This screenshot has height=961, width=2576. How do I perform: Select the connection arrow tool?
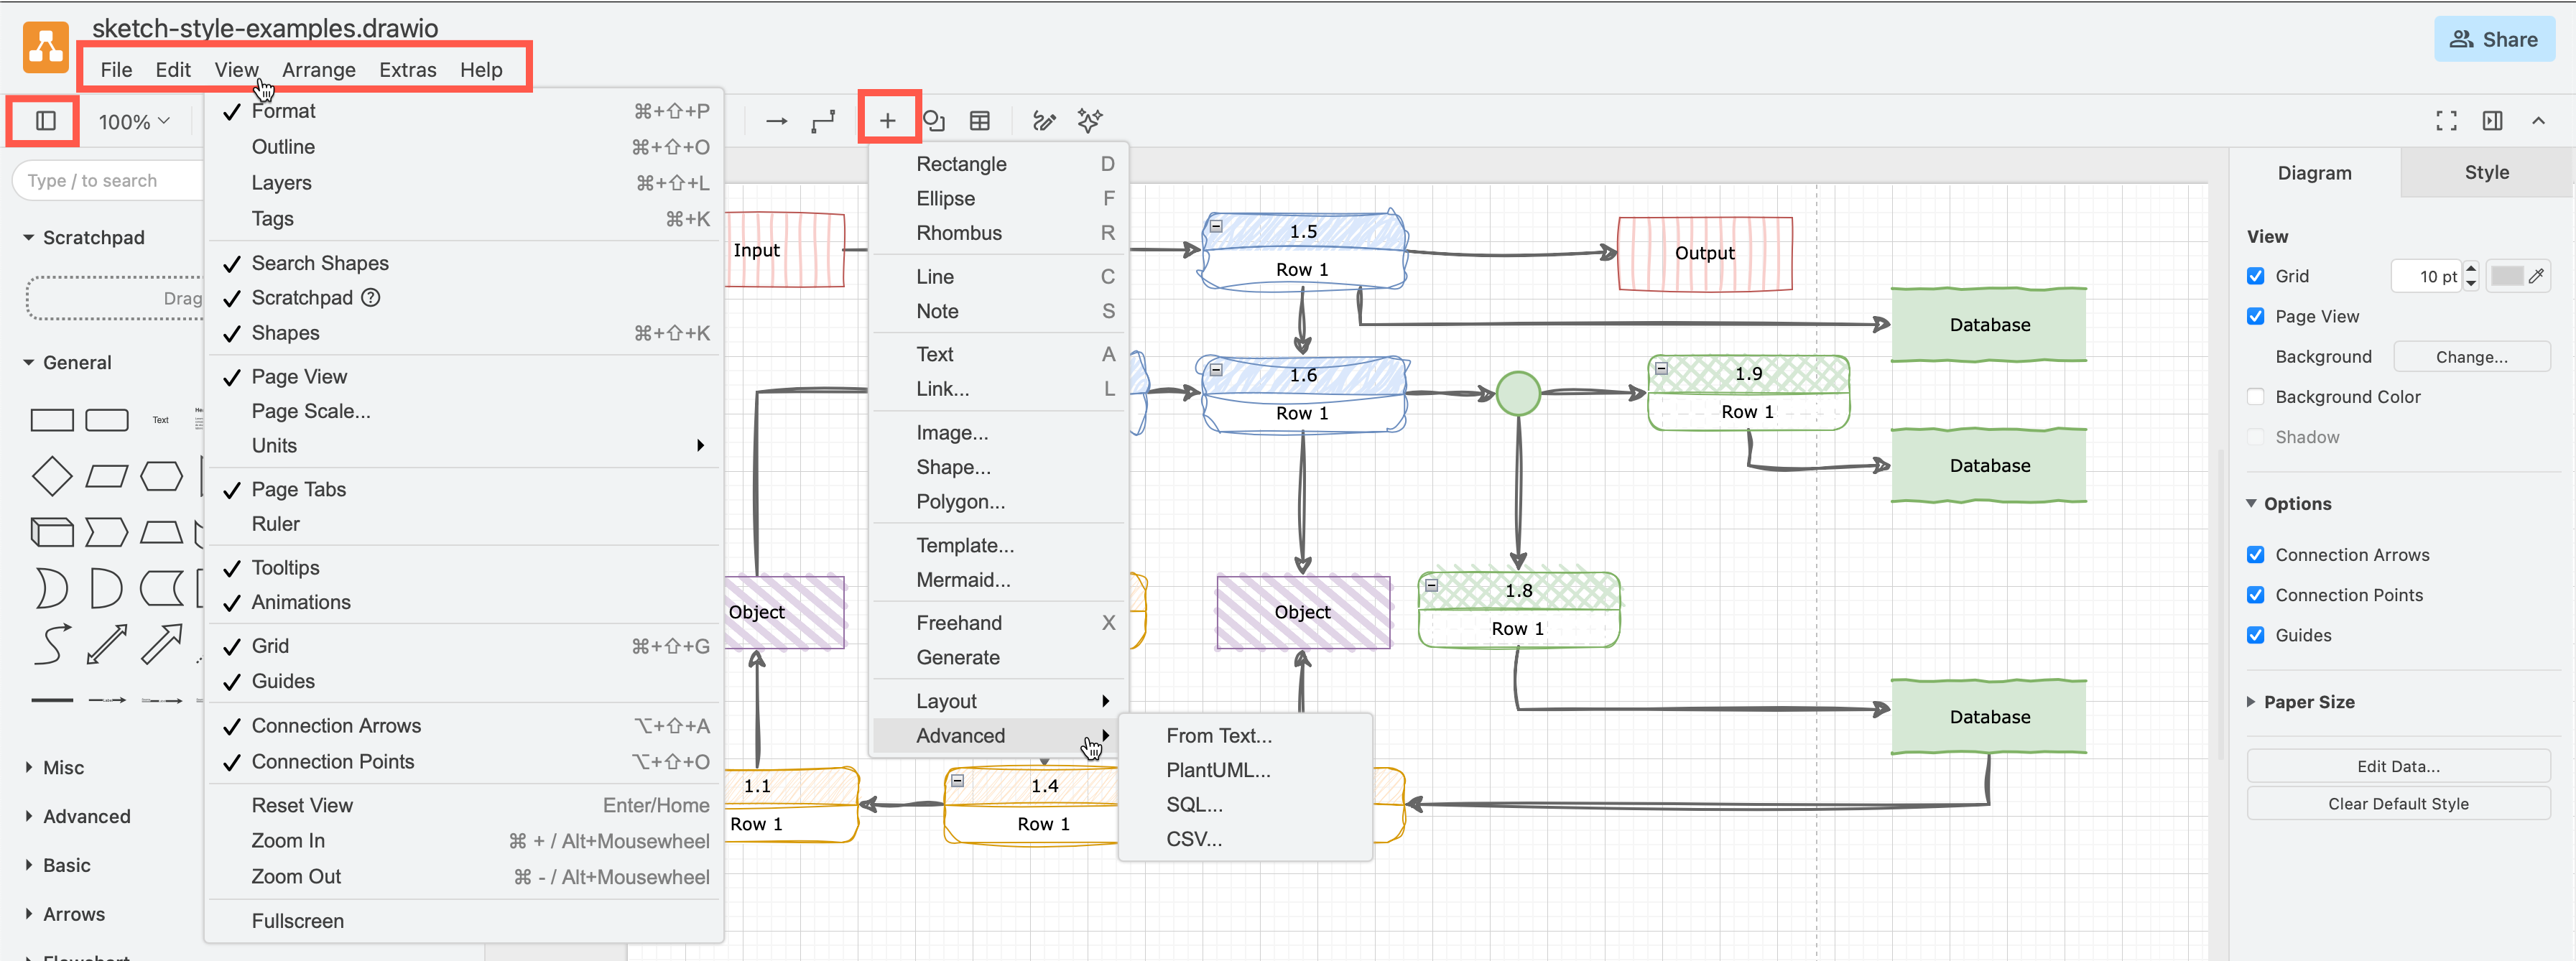(776, 121)
